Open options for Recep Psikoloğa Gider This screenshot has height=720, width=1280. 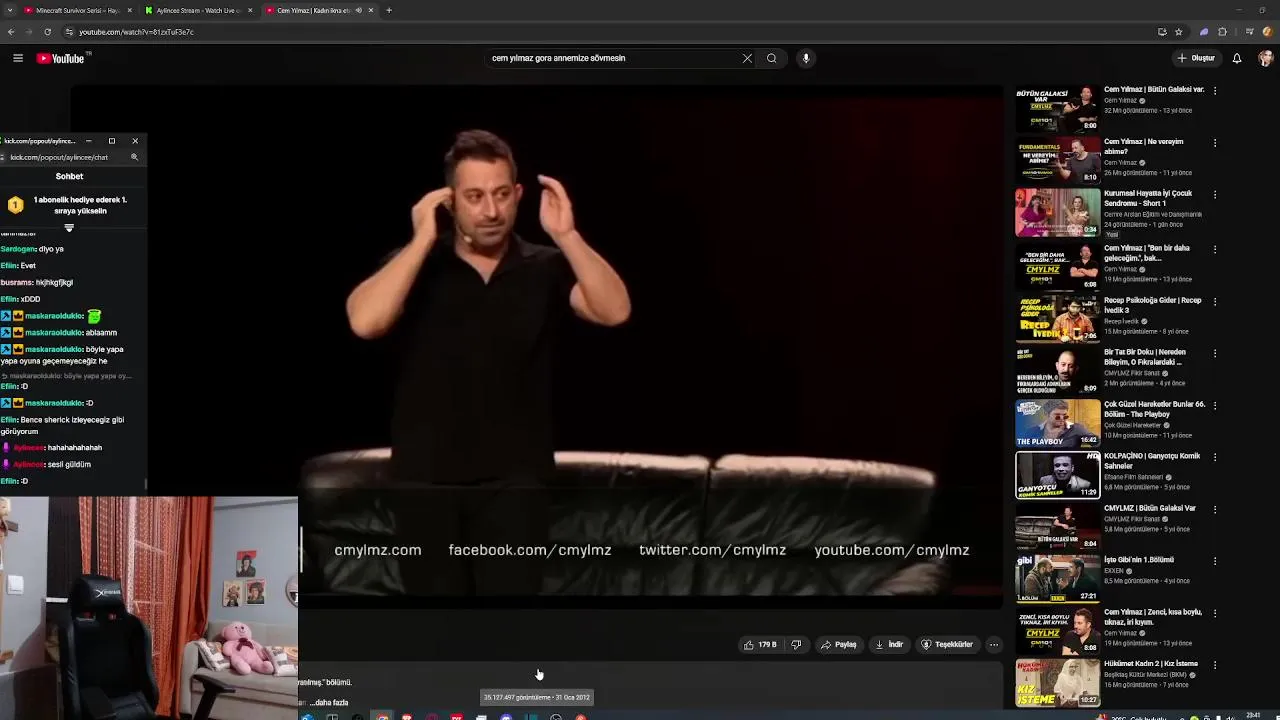coord(1215,301)
